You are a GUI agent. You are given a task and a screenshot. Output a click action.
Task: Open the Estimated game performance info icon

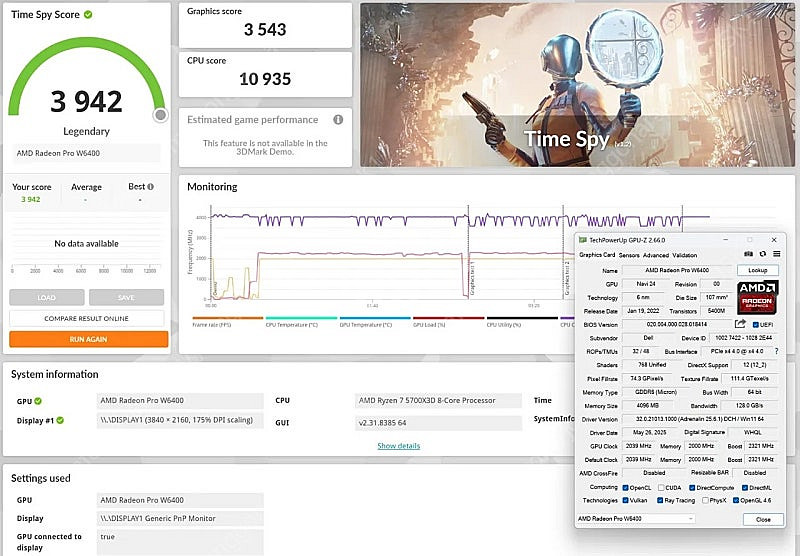(x=338, y=120)
